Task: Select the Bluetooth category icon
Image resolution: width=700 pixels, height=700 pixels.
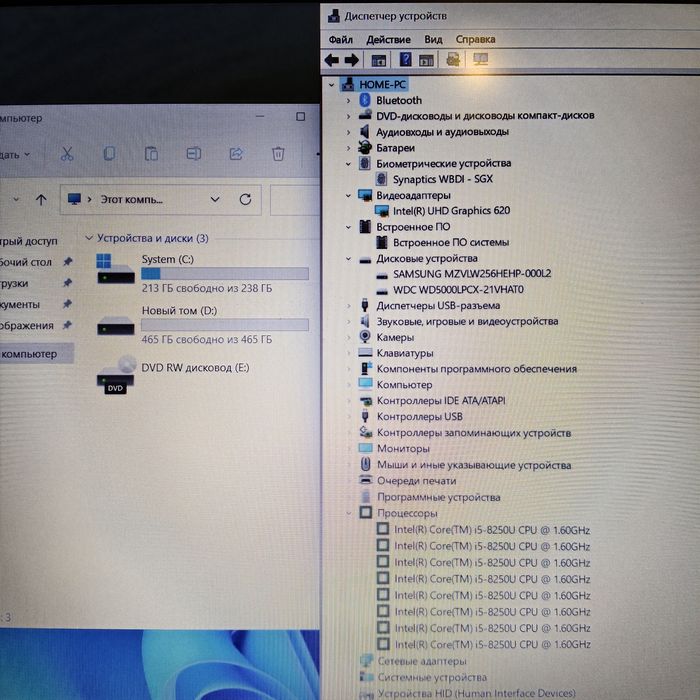Action: 365,100
